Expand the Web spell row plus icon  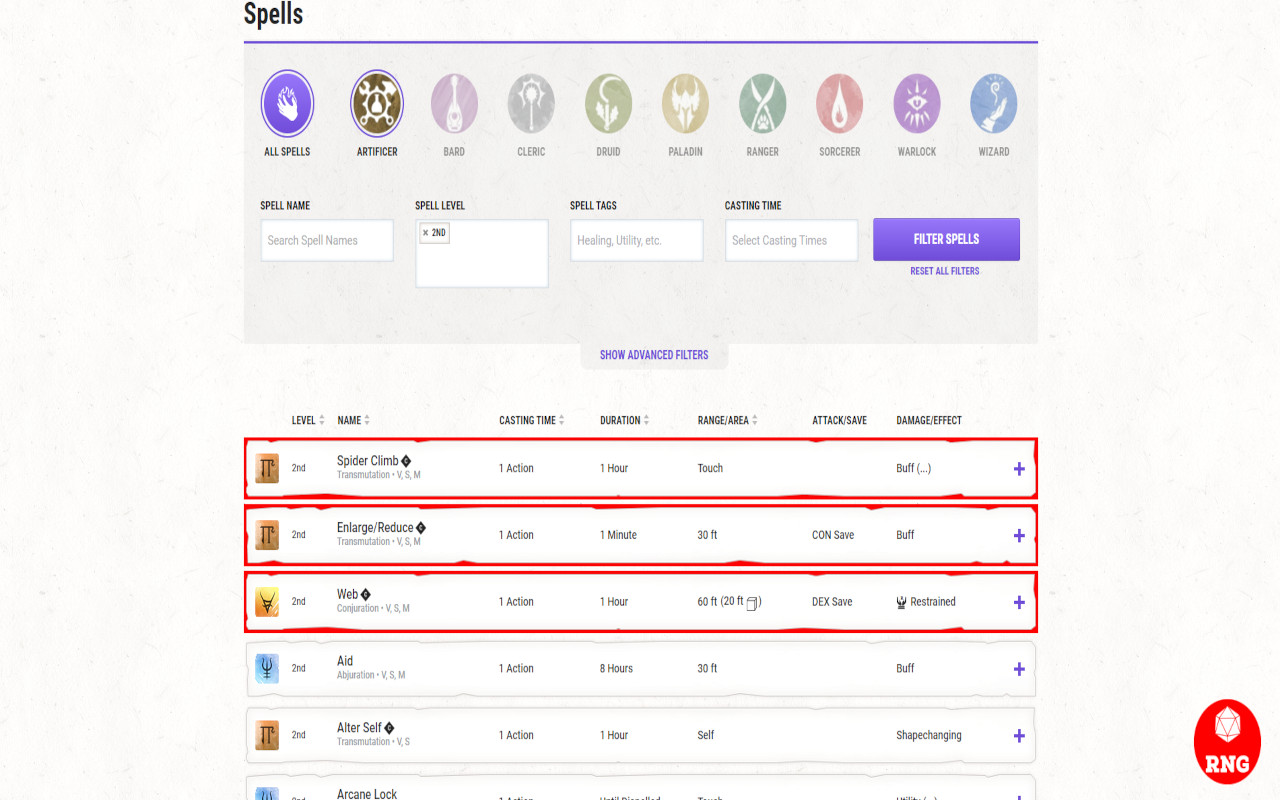pyautogui.click(x=1019, y=602)
